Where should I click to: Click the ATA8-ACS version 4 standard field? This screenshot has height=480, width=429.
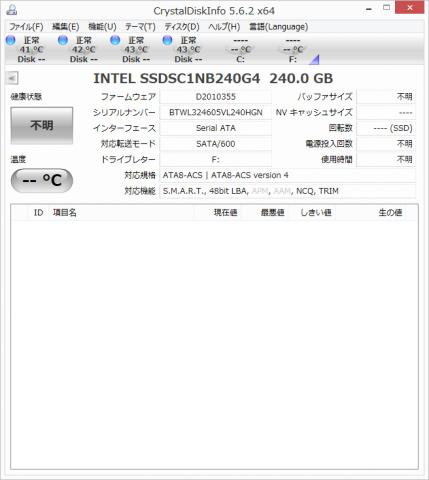coord(288,175)
